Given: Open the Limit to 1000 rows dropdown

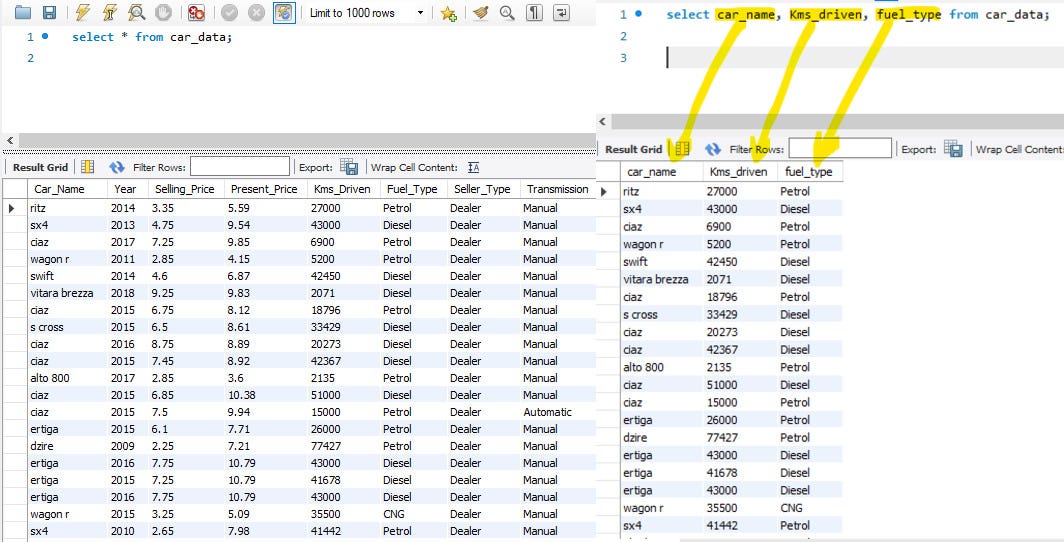Looking at the screenshot, I should (365, 13).
